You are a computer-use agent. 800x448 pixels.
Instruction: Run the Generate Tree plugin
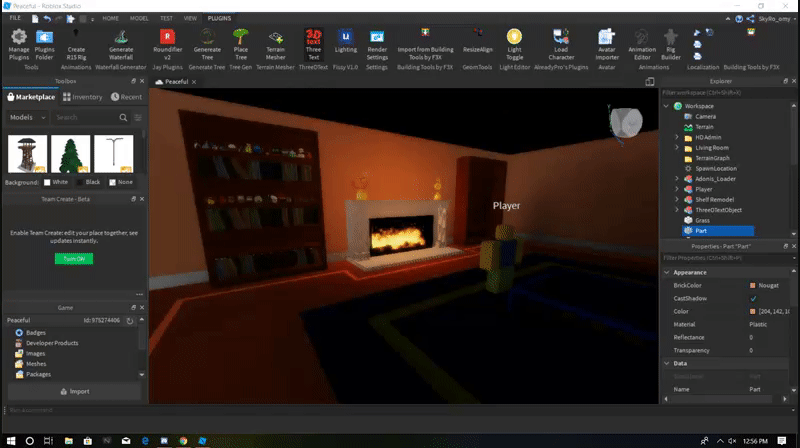tap(207, 45)
